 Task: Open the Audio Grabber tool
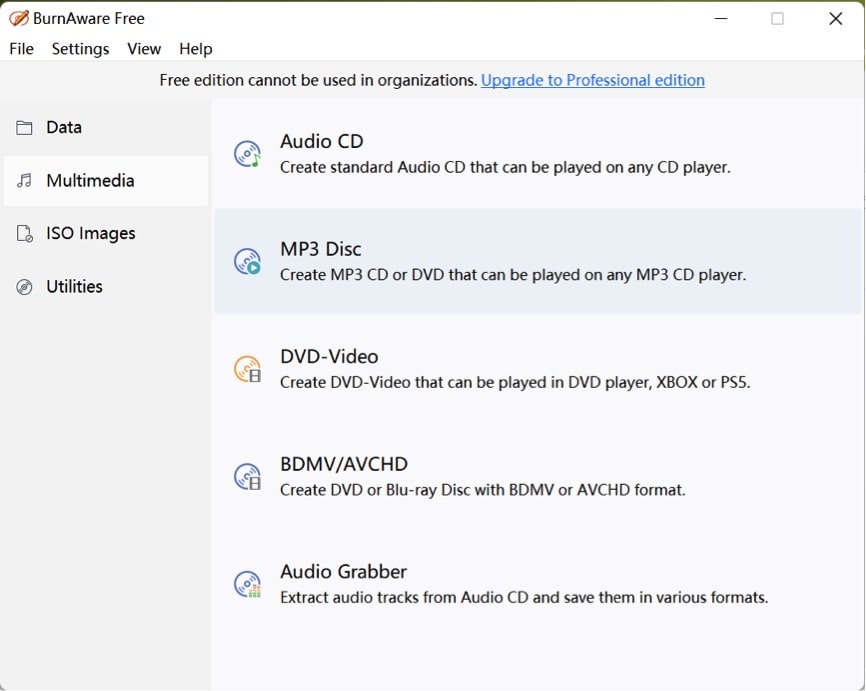tap(538, 585)
